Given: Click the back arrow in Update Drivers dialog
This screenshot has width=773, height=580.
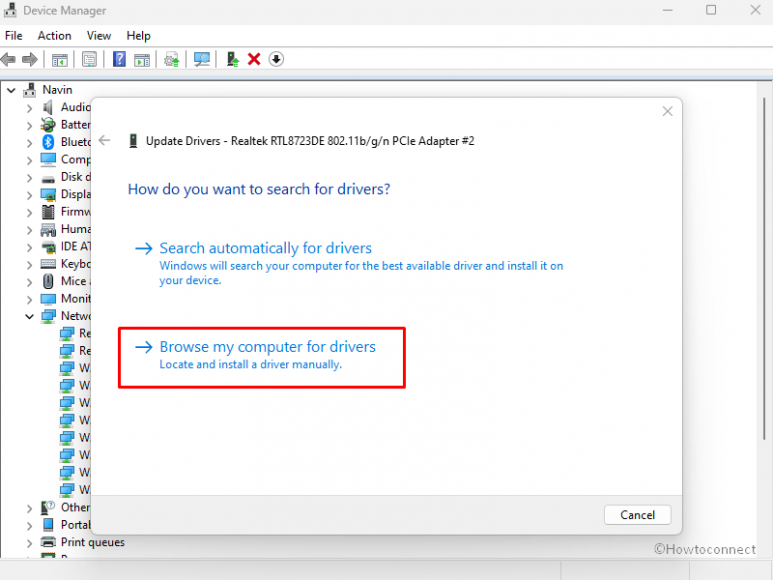Looking at the screenshot, I should pyautogui.click(x=105, y=140).
